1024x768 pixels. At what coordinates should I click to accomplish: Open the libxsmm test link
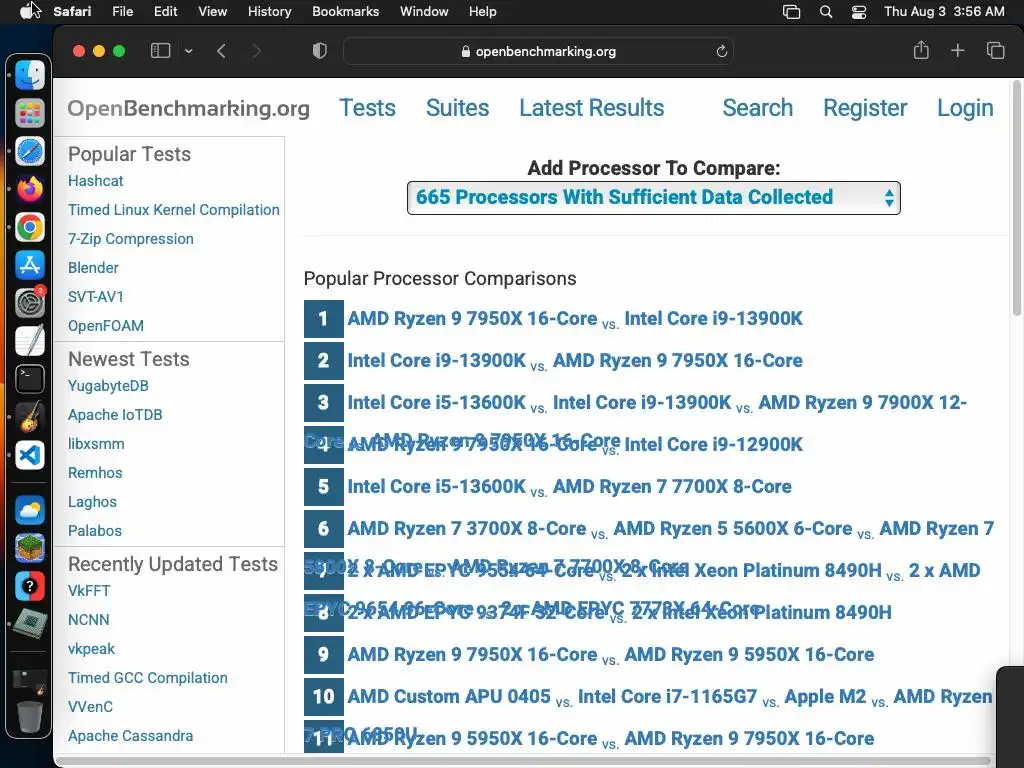point(96,443)
